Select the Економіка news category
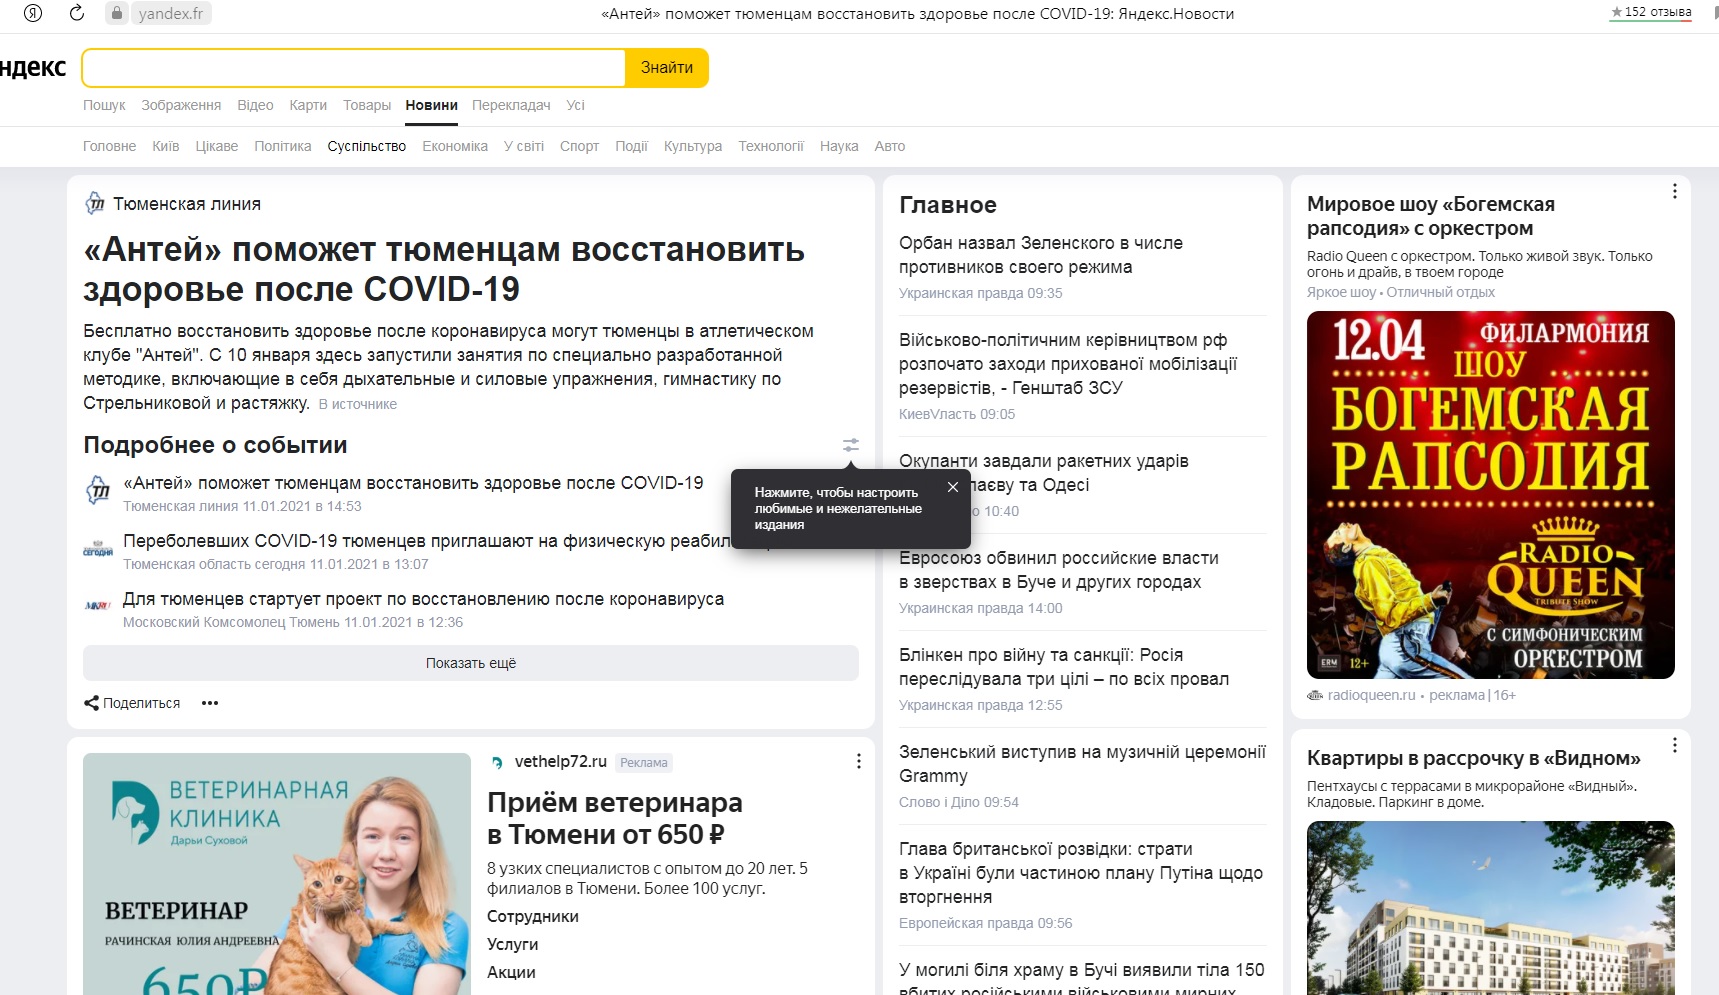1719x995 pixels. tap(454, 146)
